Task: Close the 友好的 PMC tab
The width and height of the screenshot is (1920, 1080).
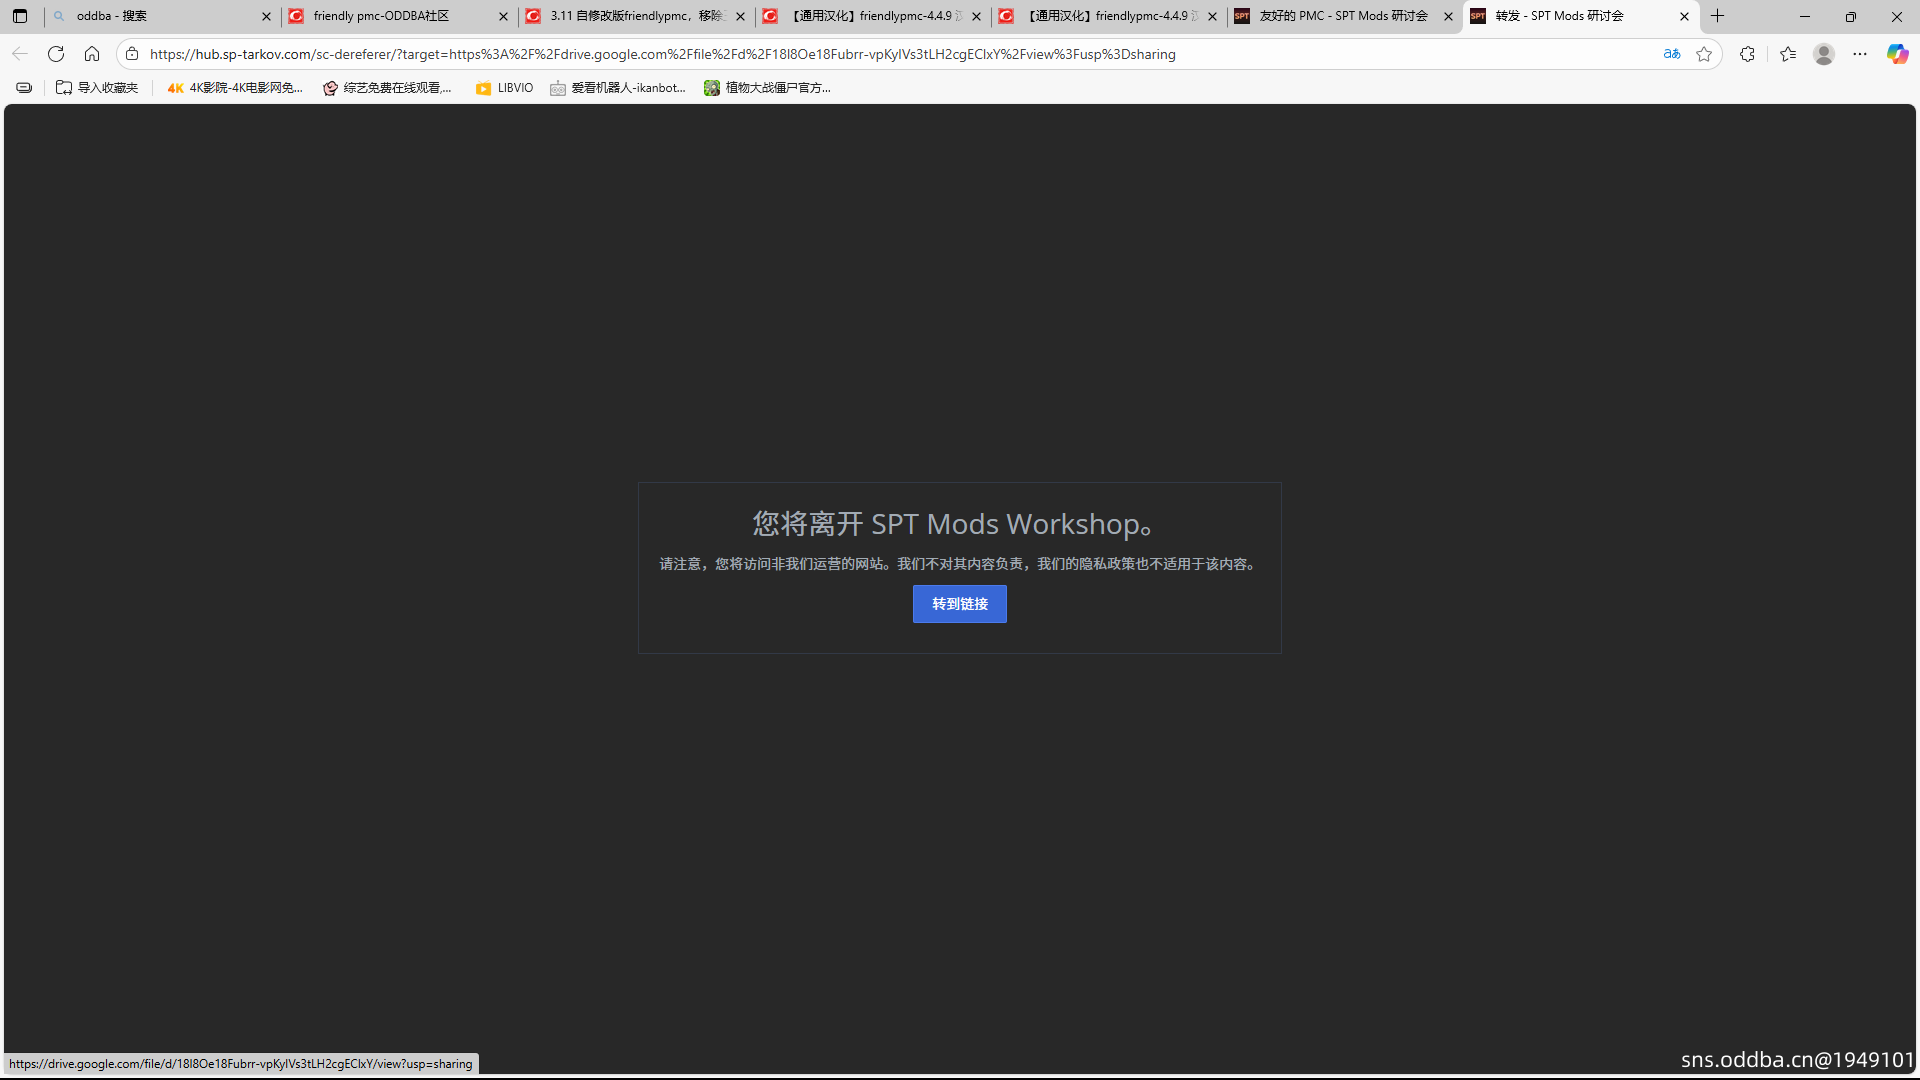Action: coord(1448,16)
